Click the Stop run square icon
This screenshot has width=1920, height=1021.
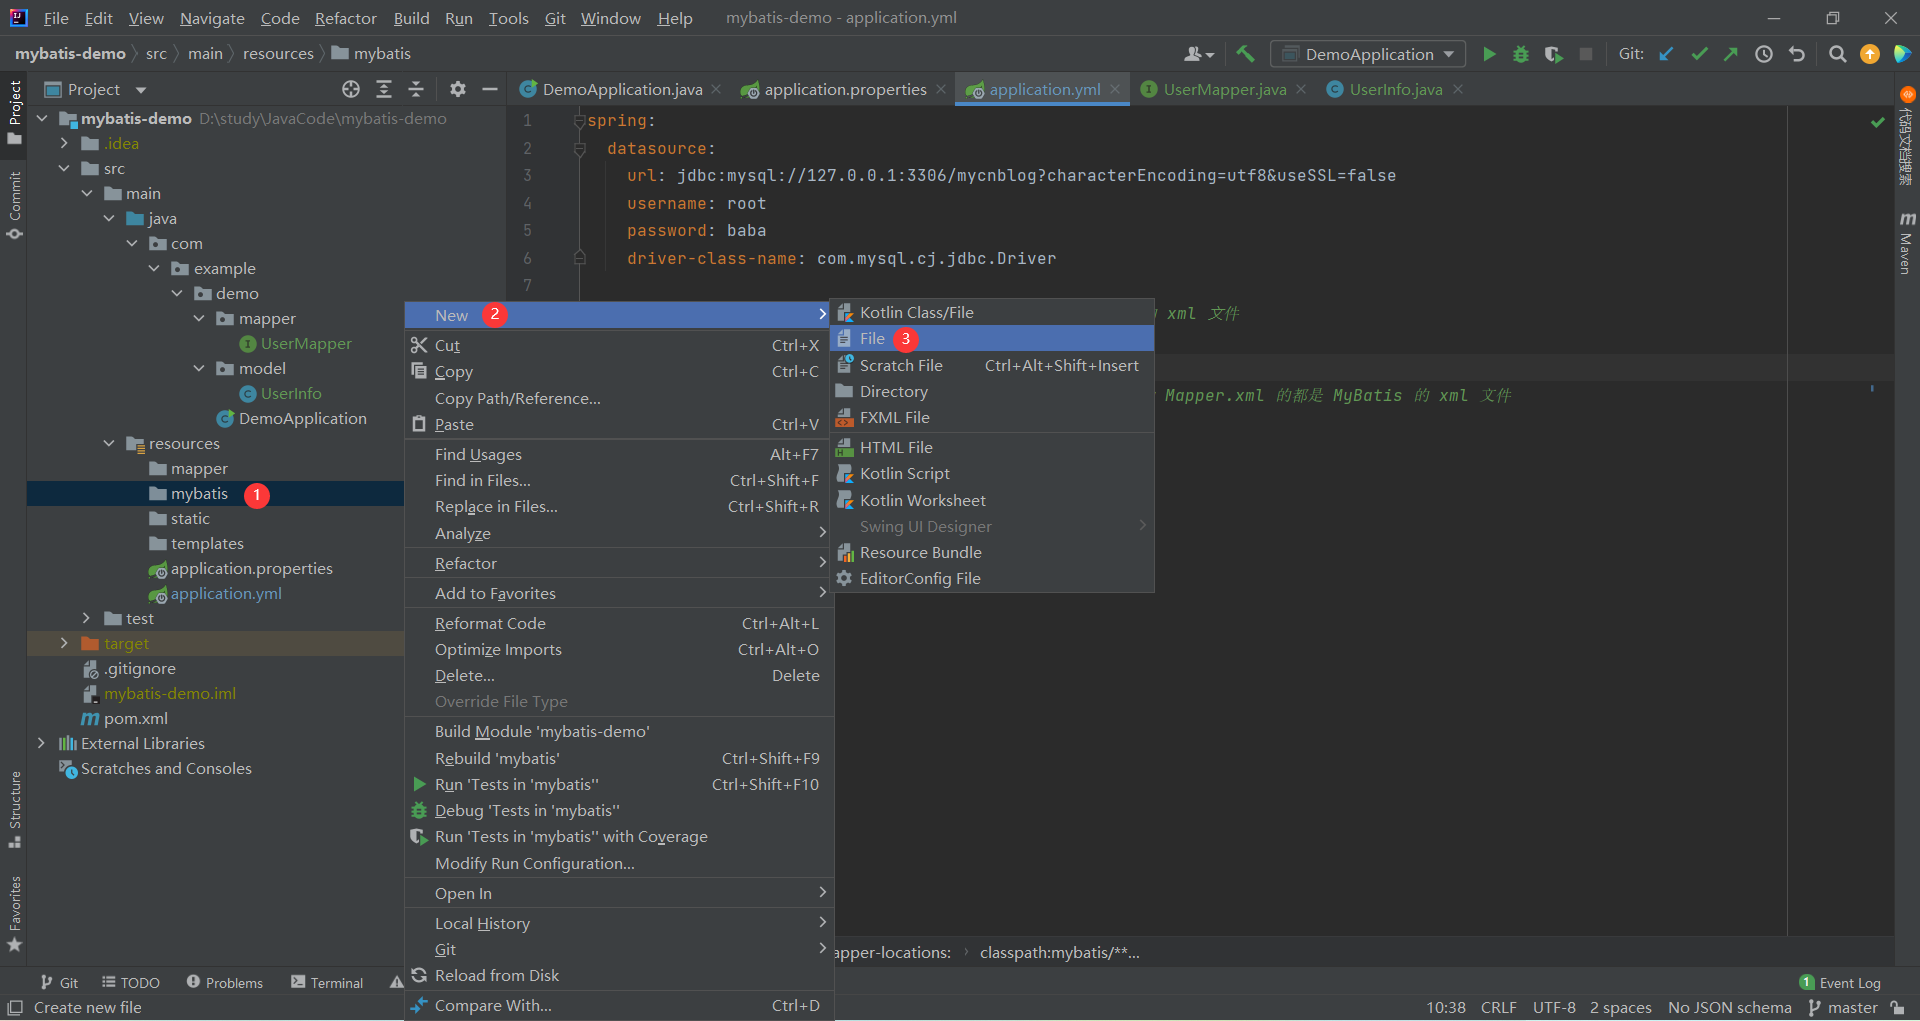[1586, 54]
